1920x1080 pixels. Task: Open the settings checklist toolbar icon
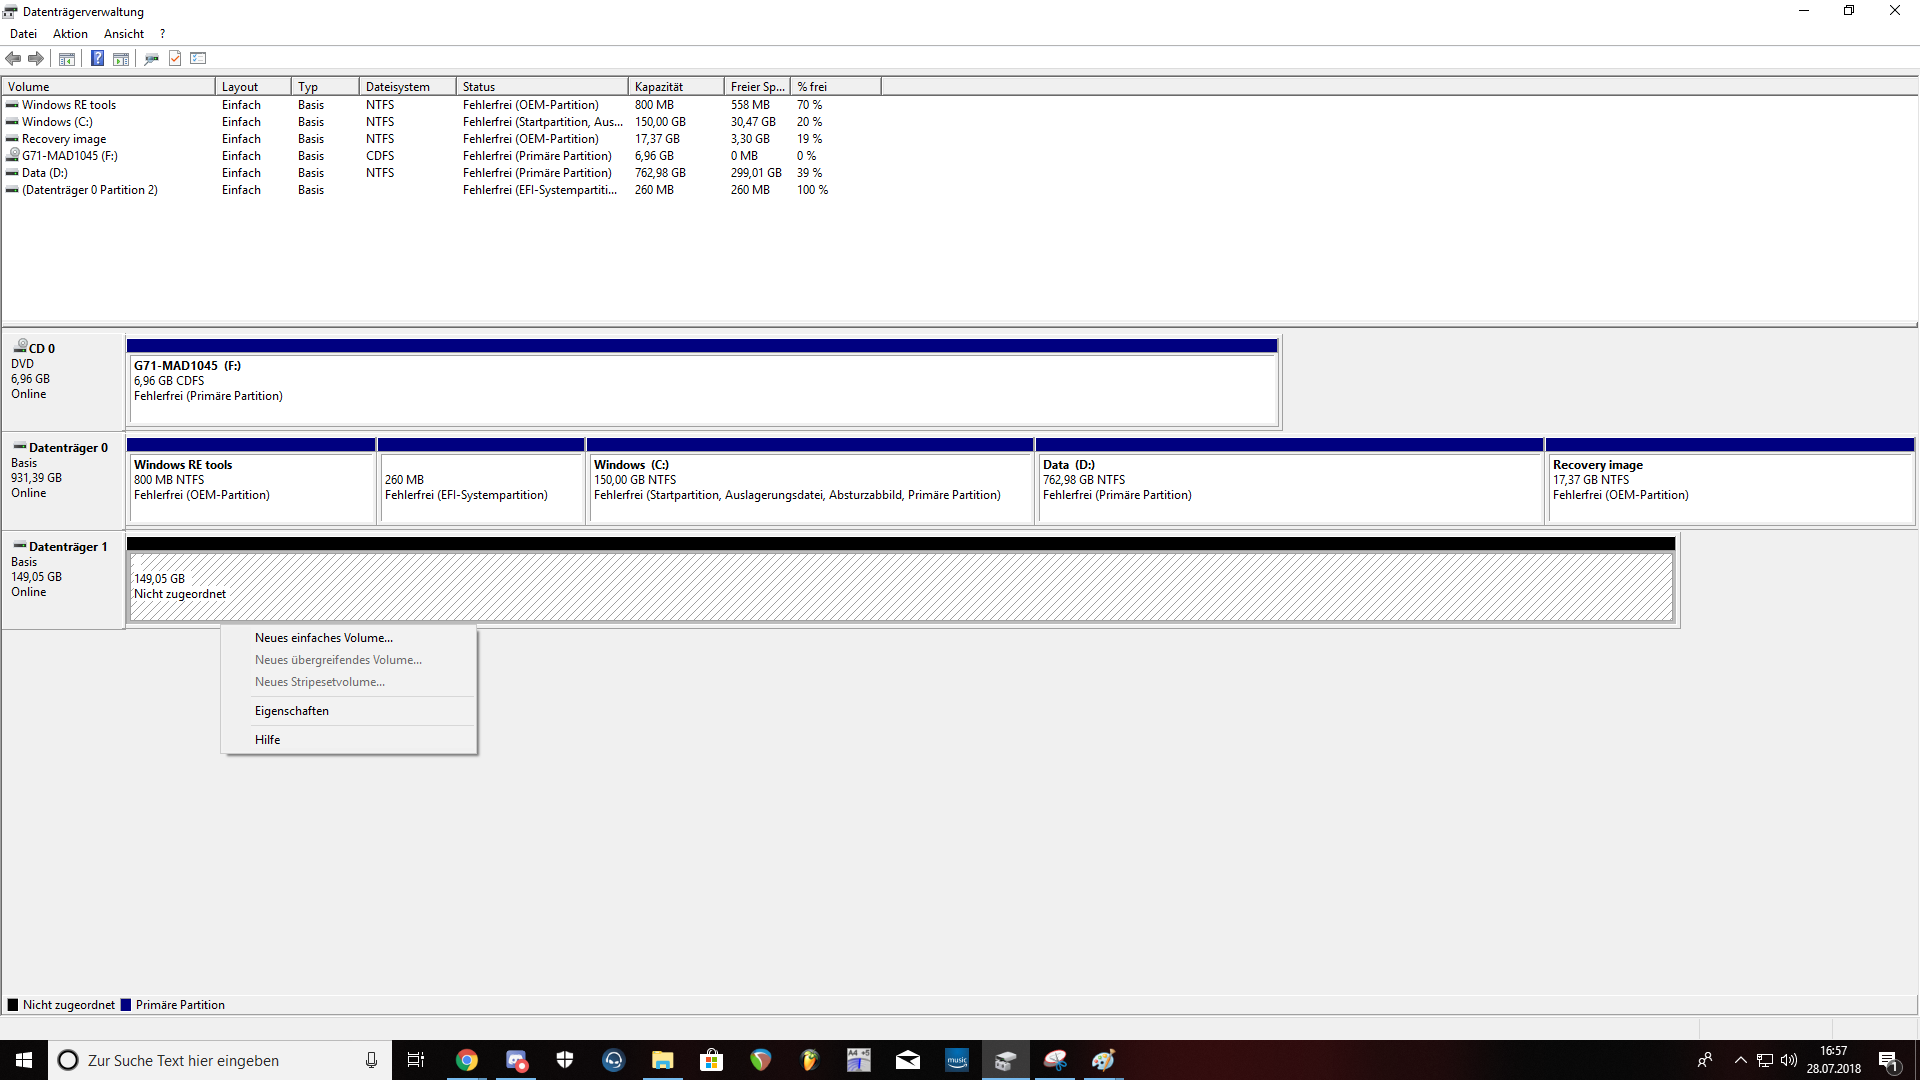click(198, 58)
